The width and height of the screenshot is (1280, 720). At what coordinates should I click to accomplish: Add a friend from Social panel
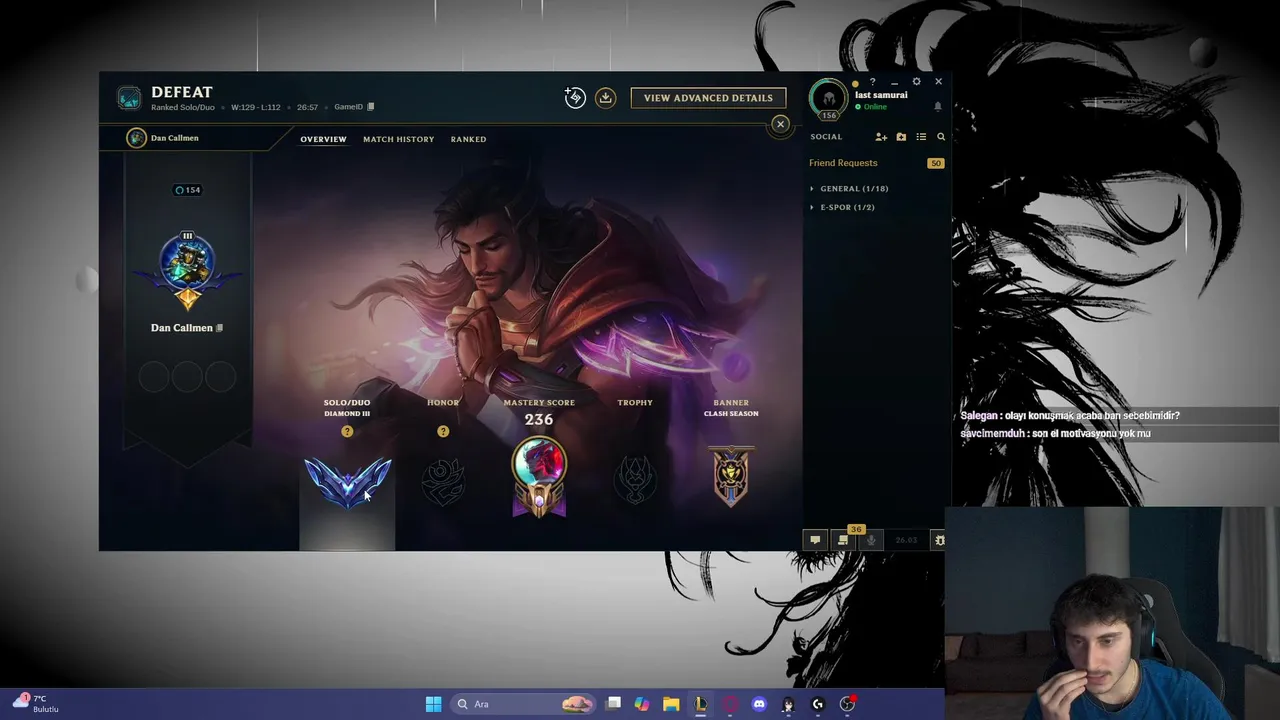coord(881,137)
